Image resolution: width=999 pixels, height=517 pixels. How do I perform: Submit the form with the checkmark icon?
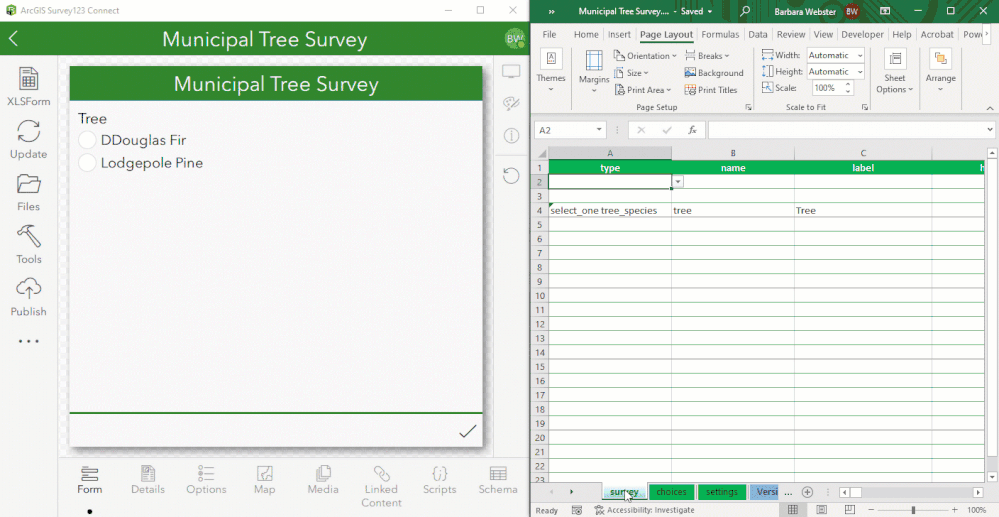467,432
